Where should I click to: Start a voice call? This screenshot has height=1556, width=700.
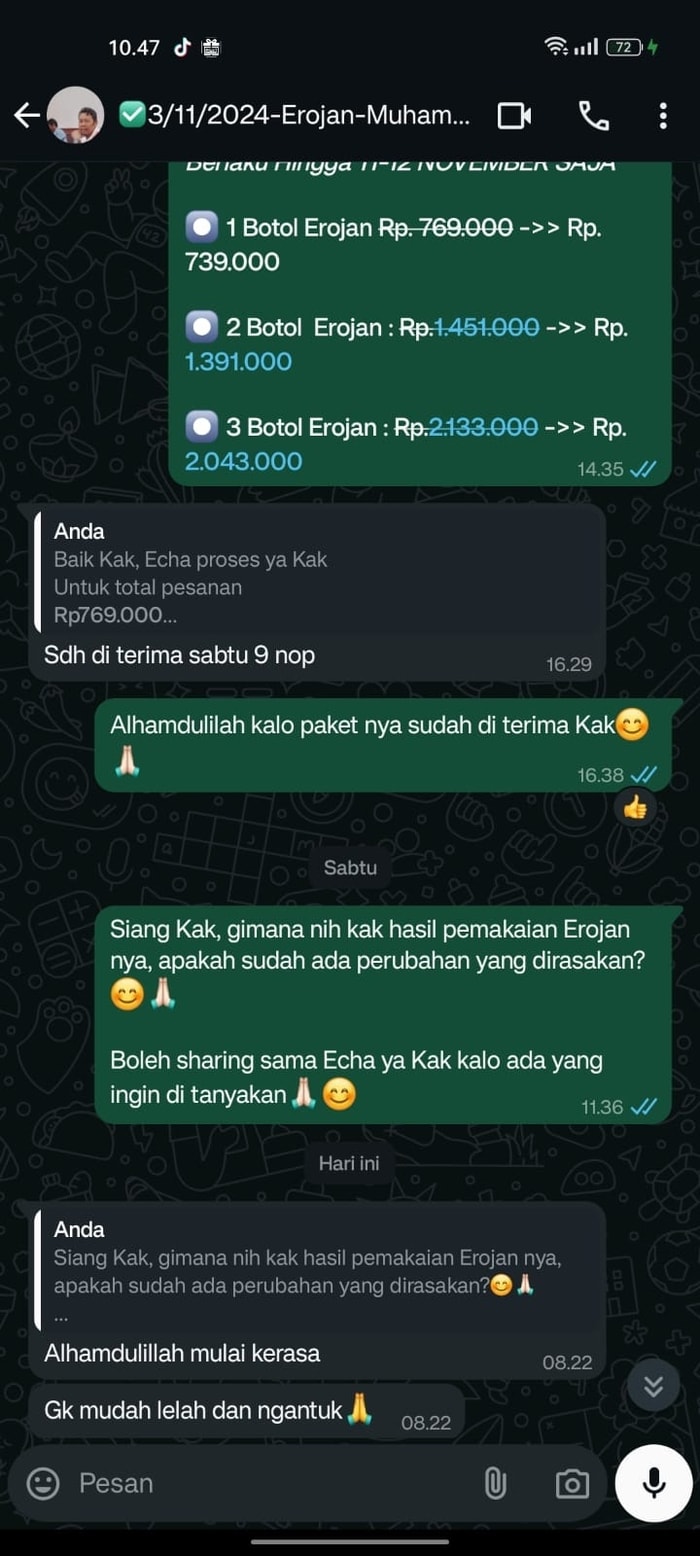tap(593, 116)
